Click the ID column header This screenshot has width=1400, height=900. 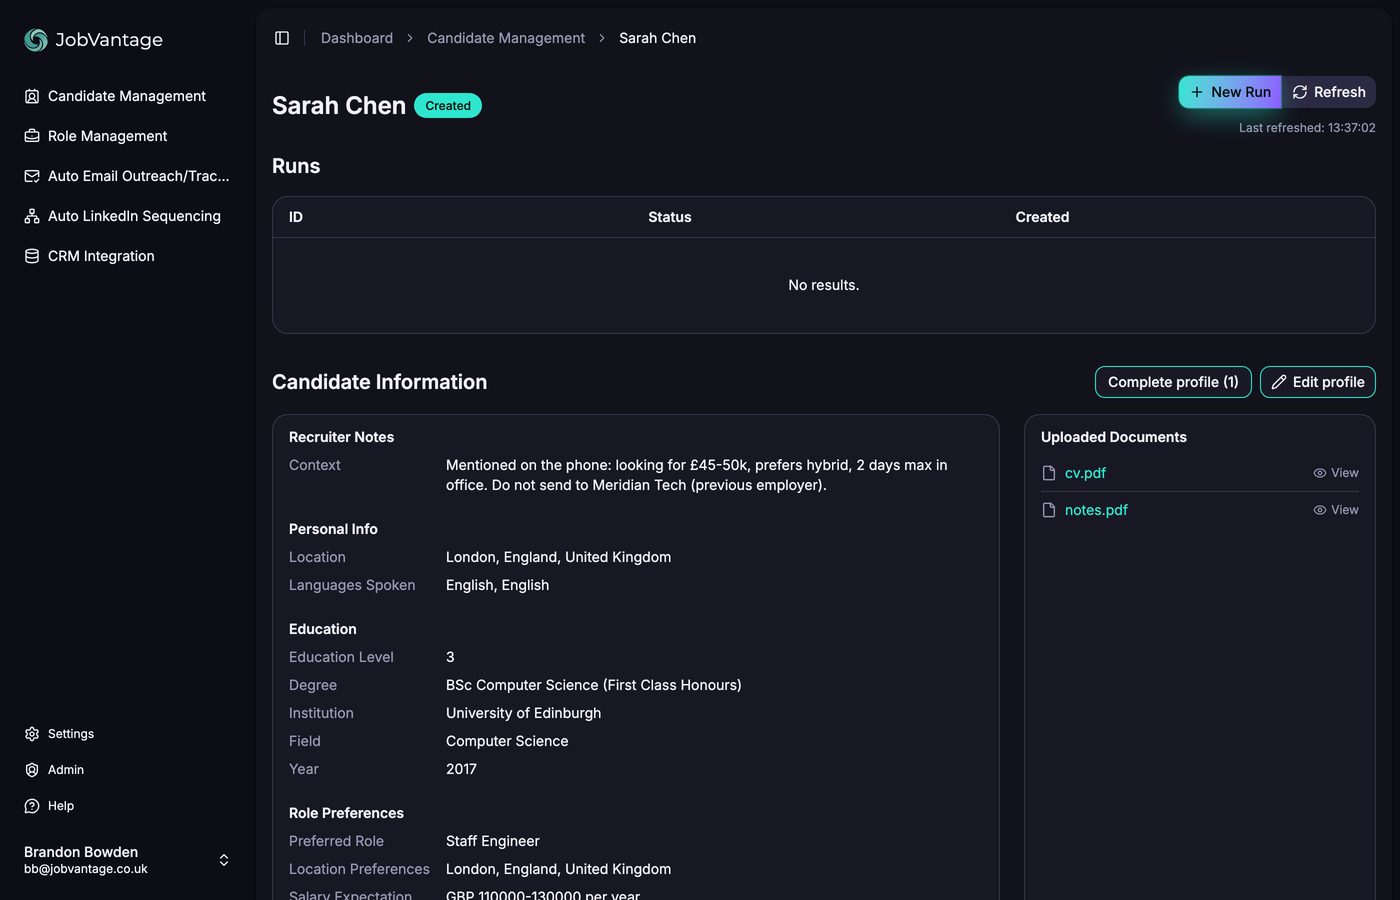(x=296, y=217)
